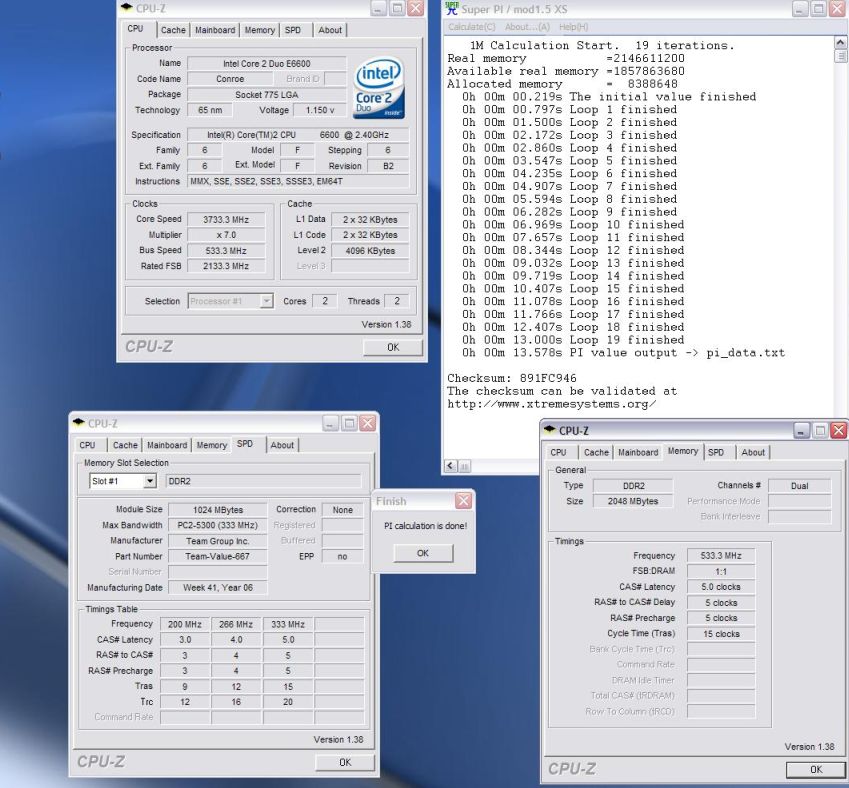Viewport: 849px width, 788px height.
Task: Expand the Slot #1 memory slot dropdown
Action: (x=150, y=481)
